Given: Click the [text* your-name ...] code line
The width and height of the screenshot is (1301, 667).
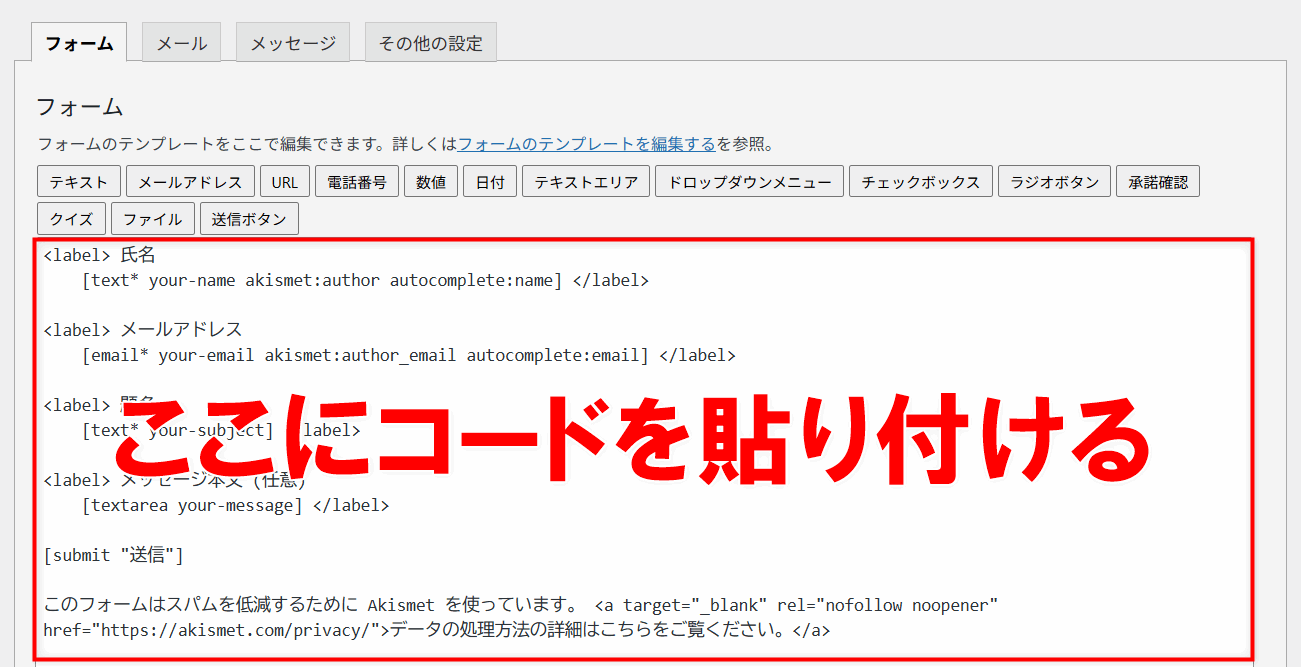Looking at the screenshot, I should 366,281.
